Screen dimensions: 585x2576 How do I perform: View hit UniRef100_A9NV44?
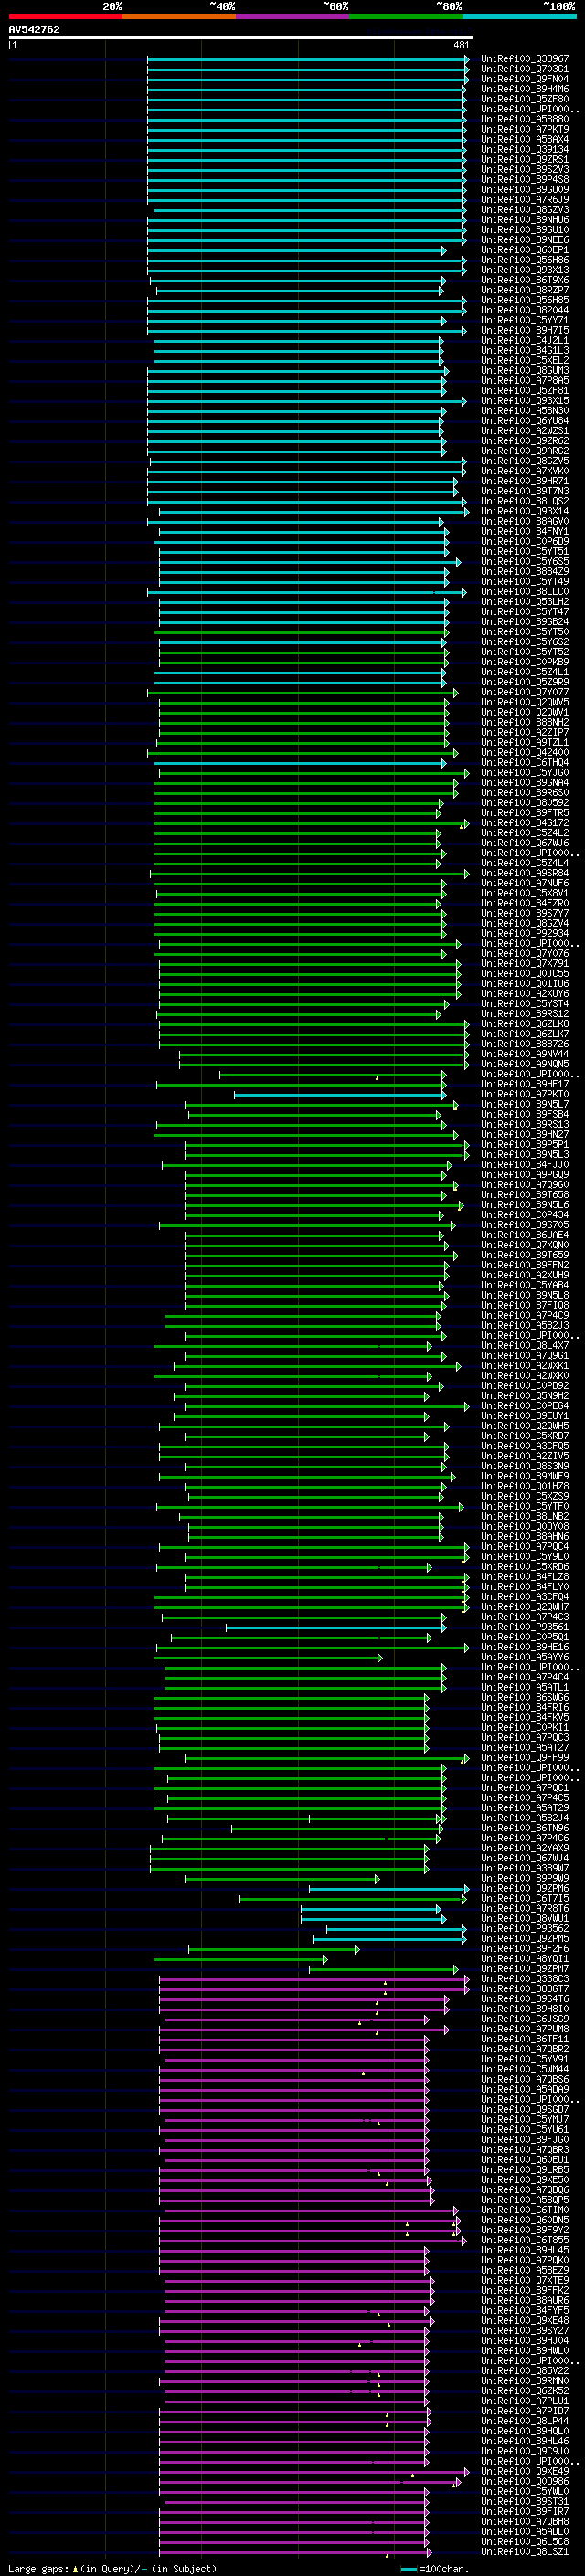(x=525, y=1053)
